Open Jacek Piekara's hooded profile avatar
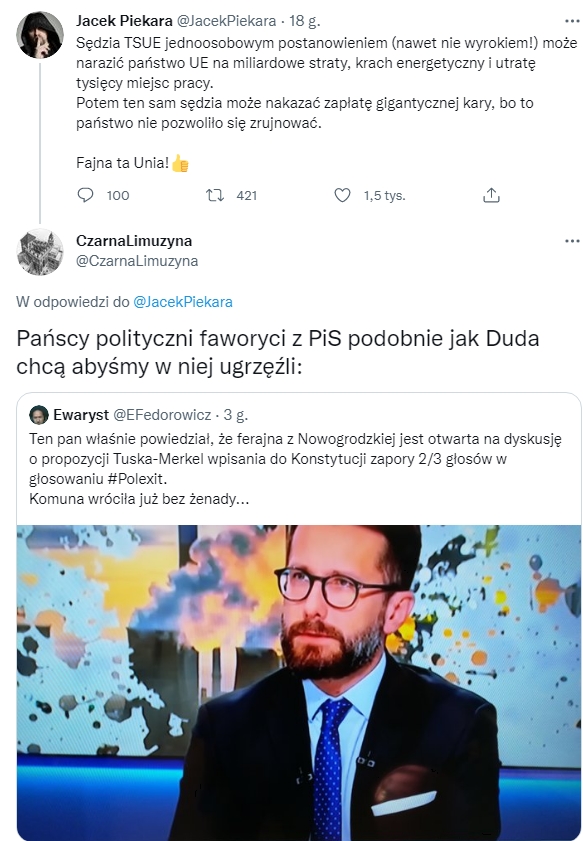 point(40,35)
